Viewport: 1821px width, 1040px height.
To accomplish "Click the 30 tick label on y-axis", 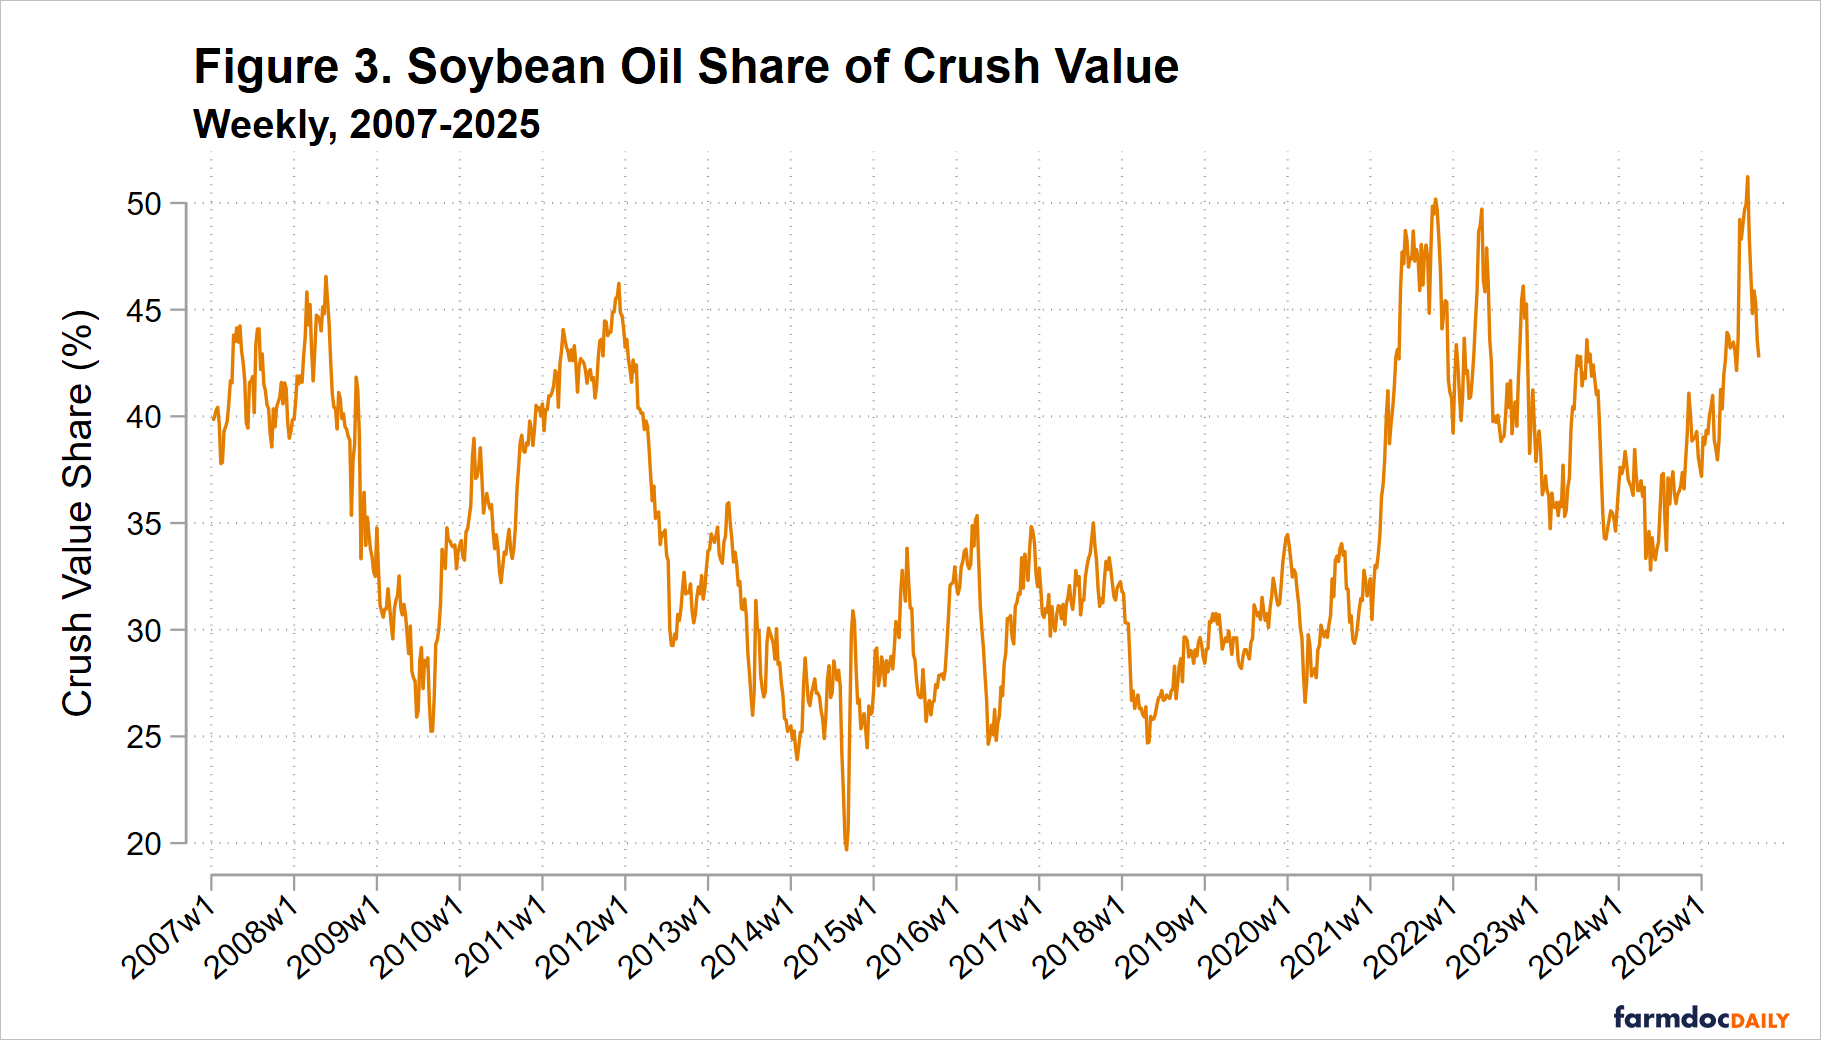I will tap(143, 631).
